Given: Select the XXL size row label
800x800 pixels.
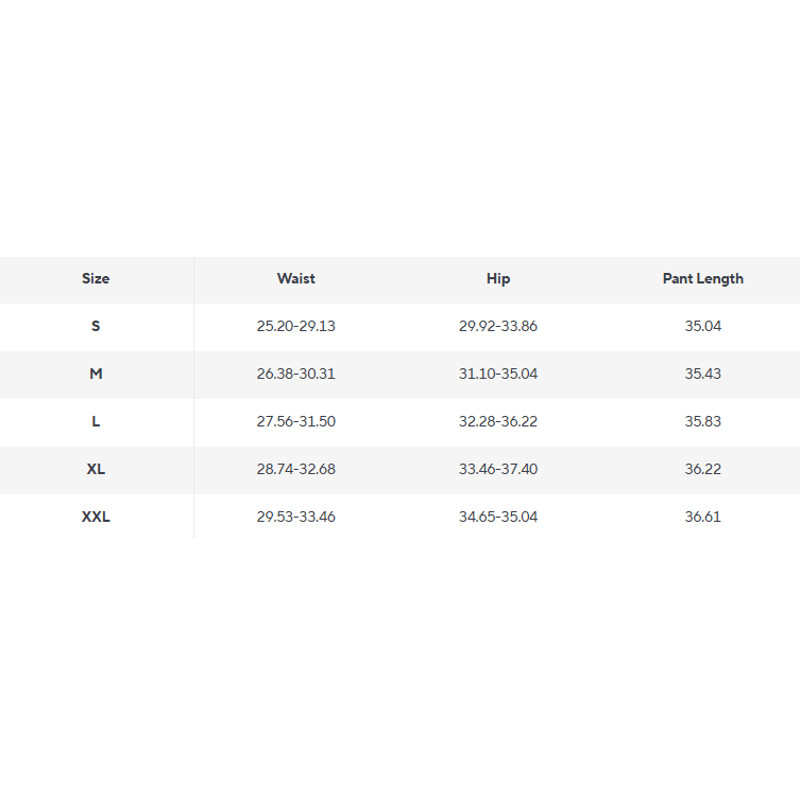Looking at the screenshot, I should (x=96, y=517).
